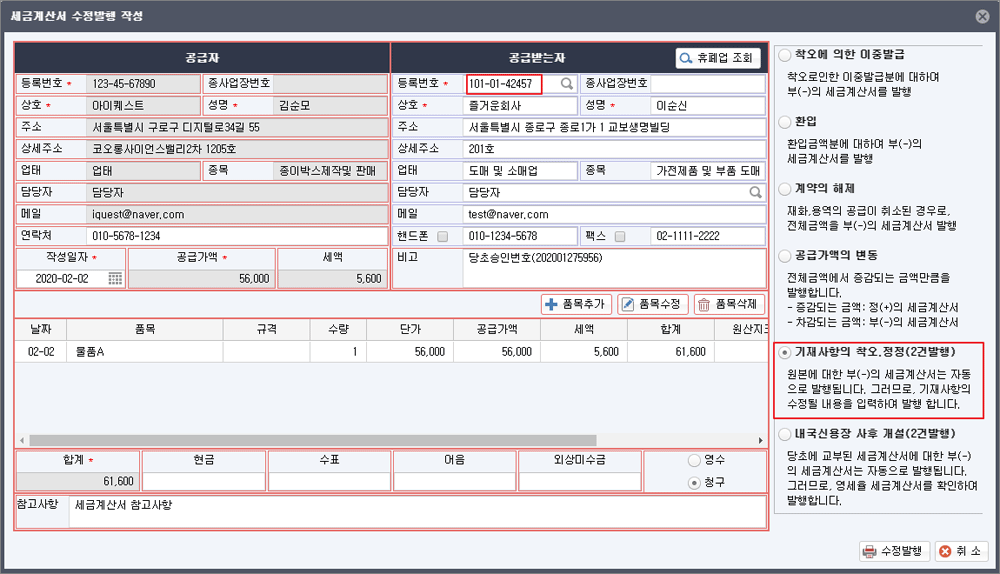Close the 세금계산서 수정발행 dialog
This screenshot has height=574, width=1000.
[x=983, y=17]
